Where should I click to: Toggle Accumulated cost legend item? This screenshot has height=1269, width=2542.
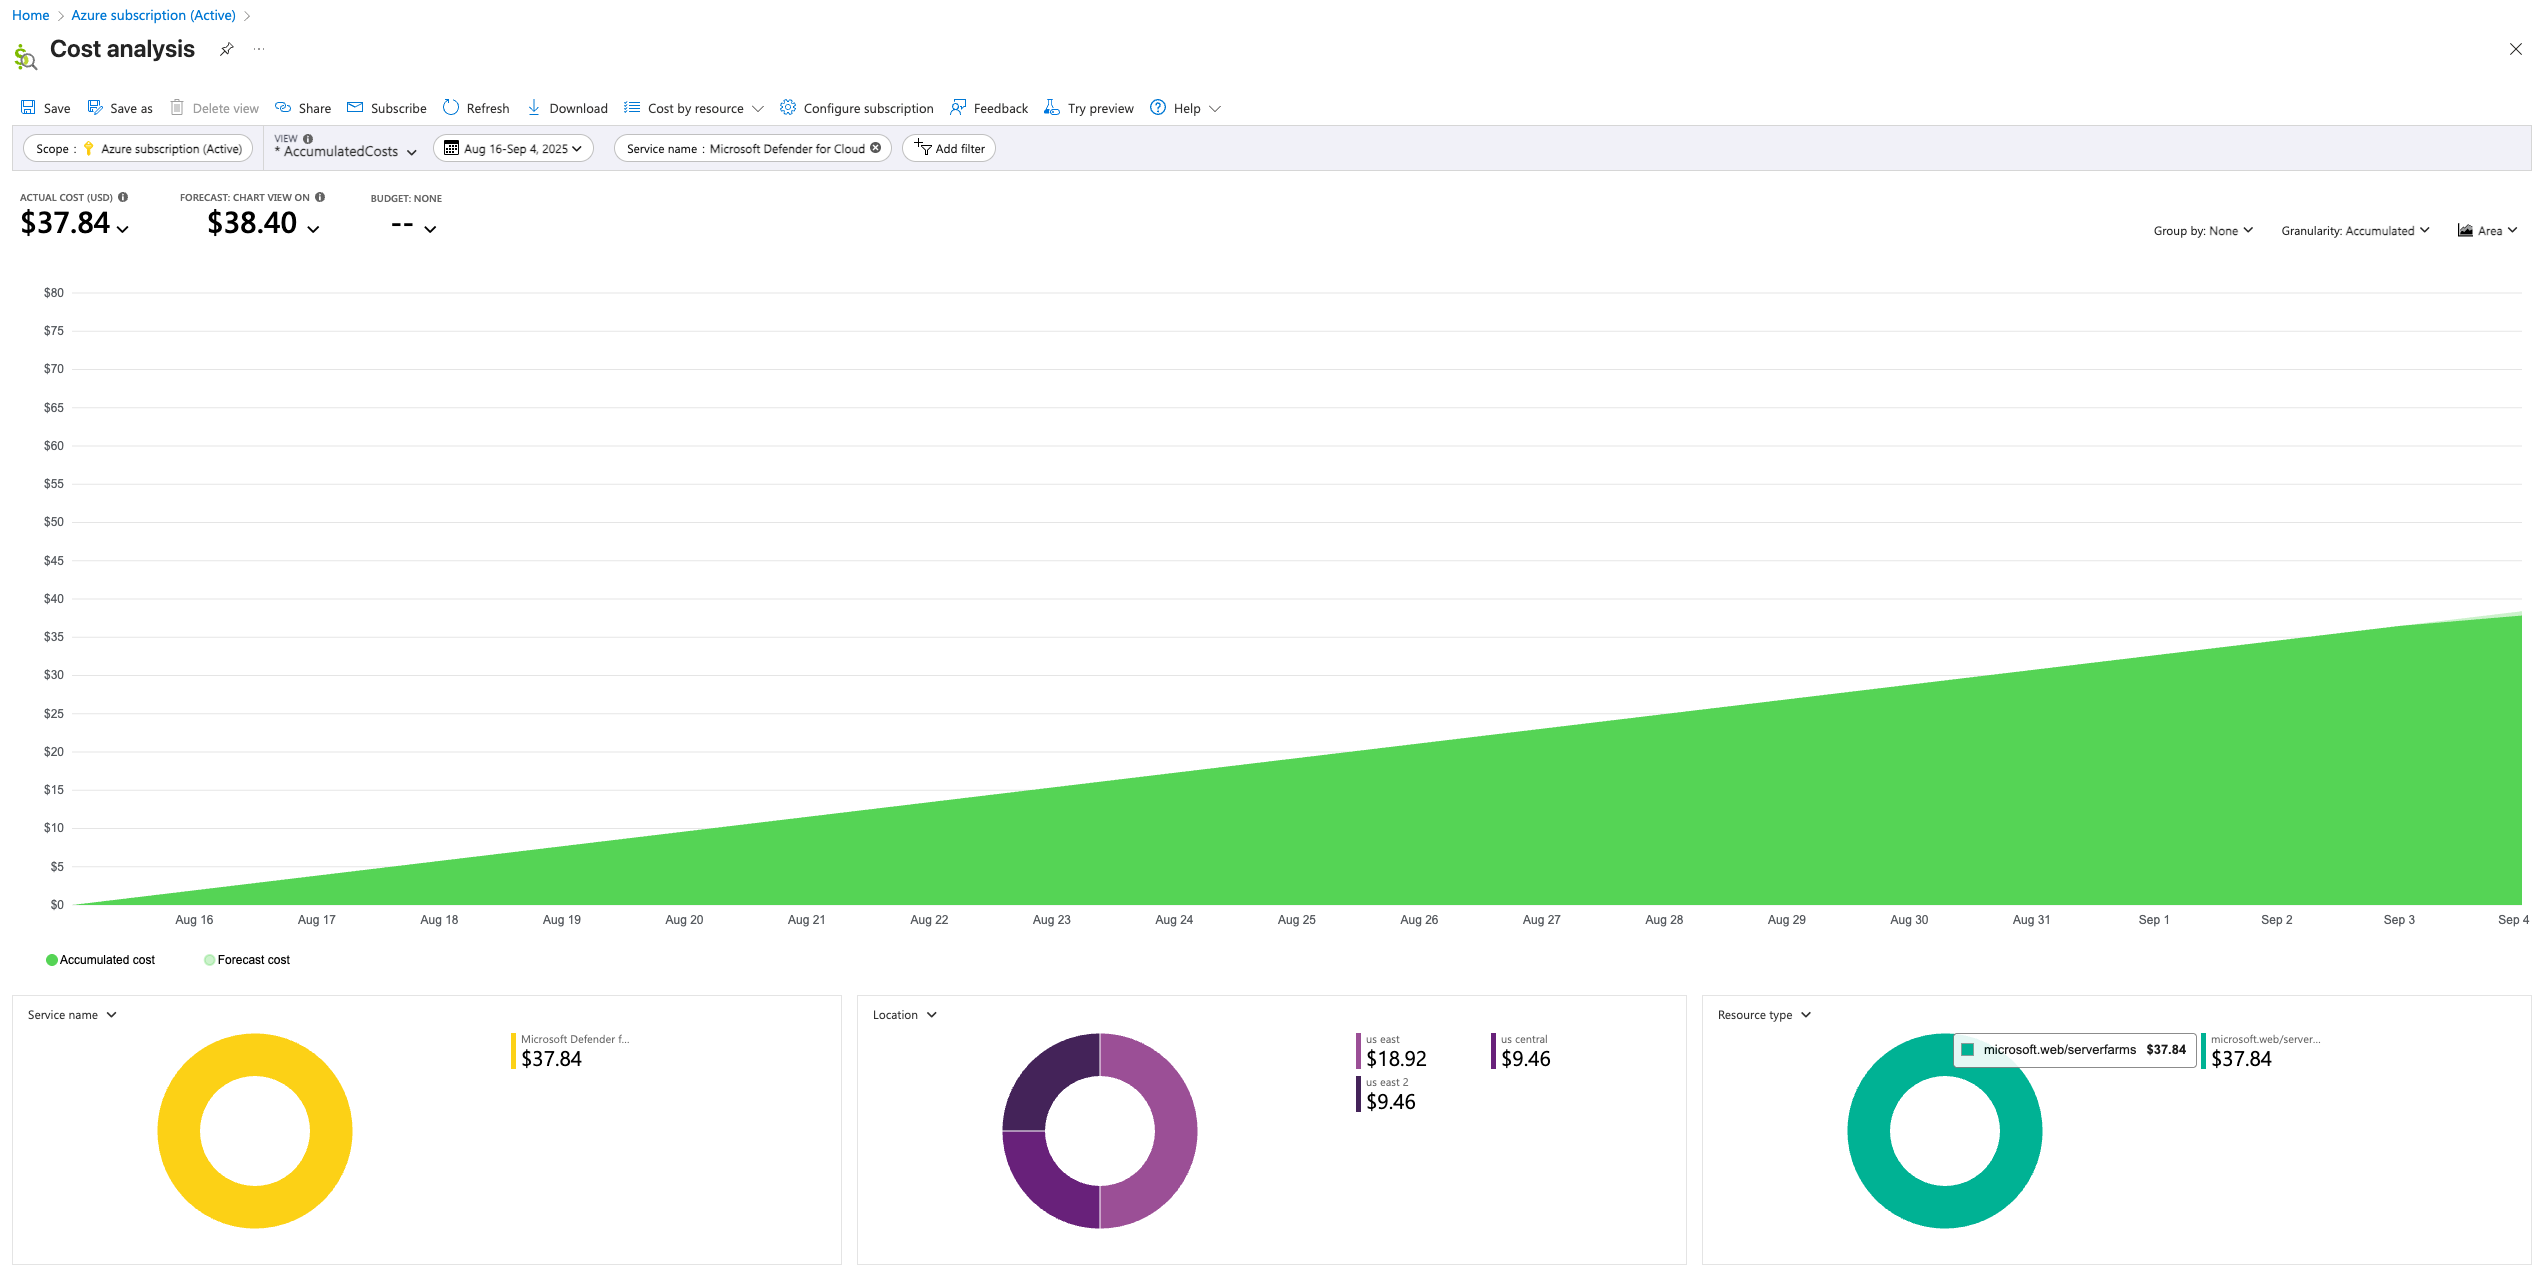click(100, 960)
